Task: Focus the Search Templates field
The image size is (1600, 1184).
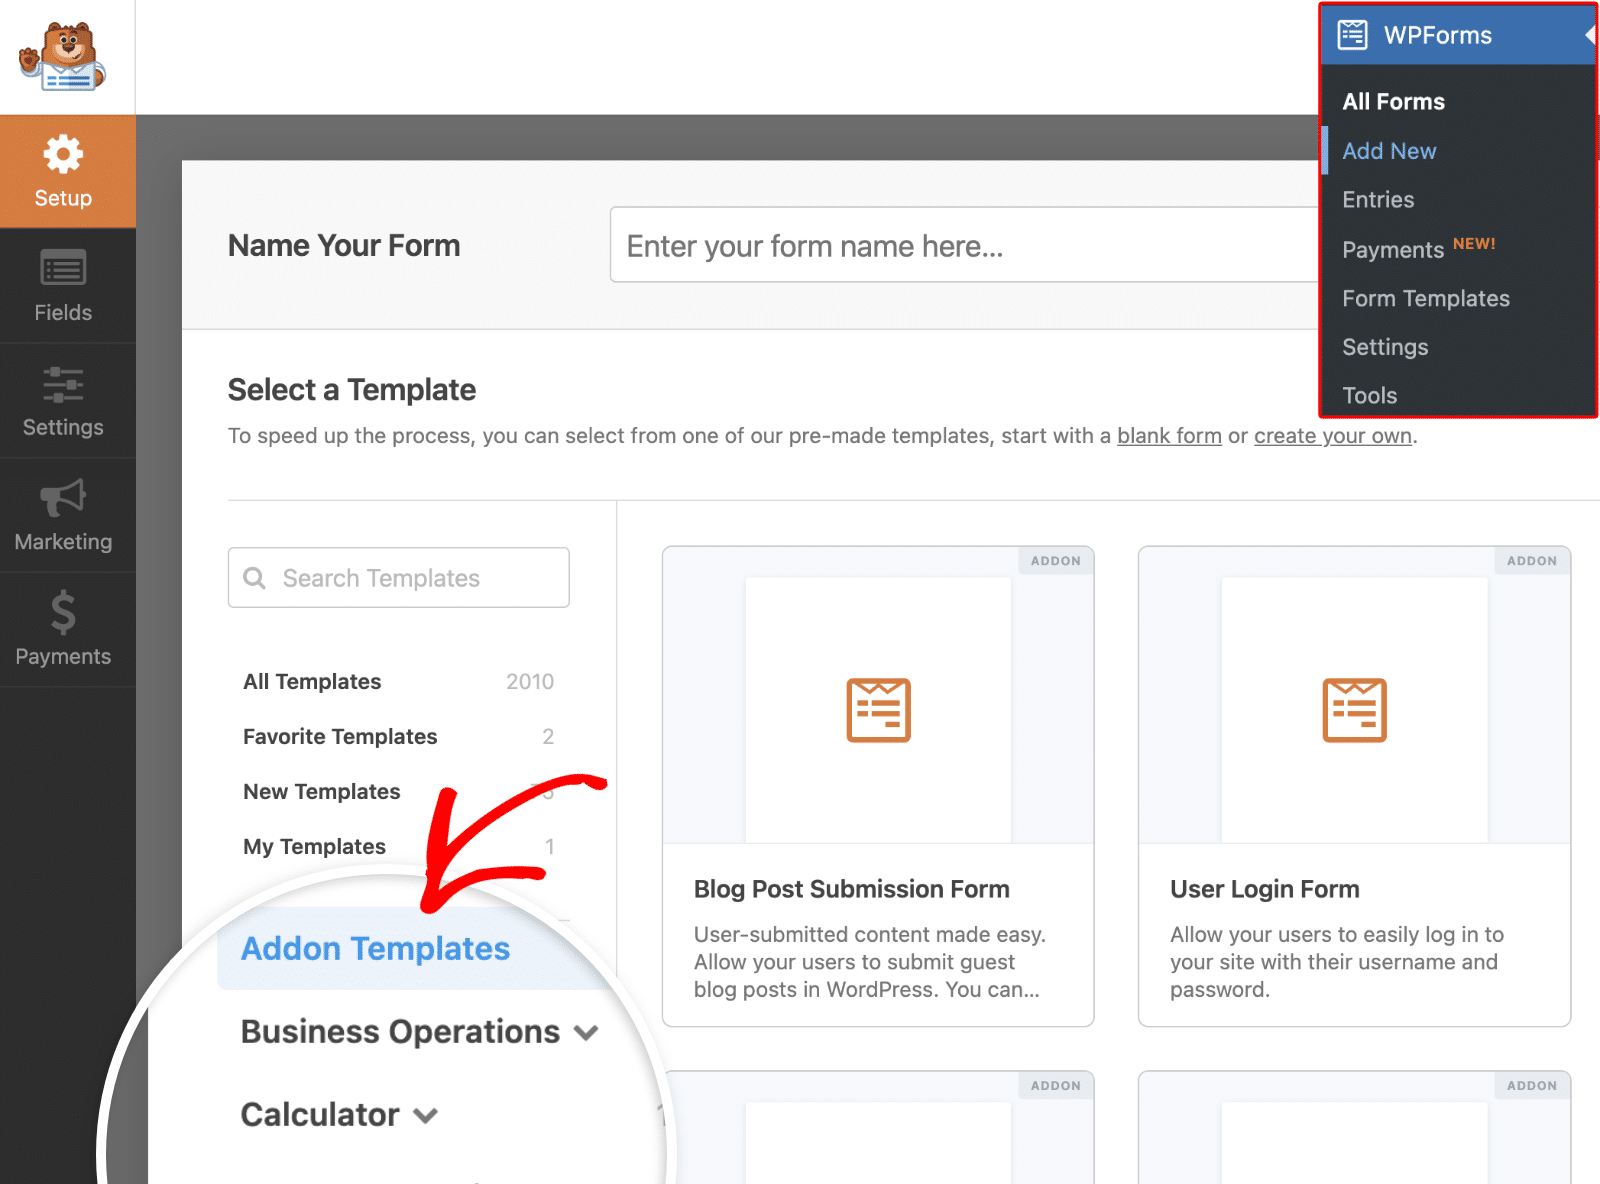Action: click(x=398, y=577)
